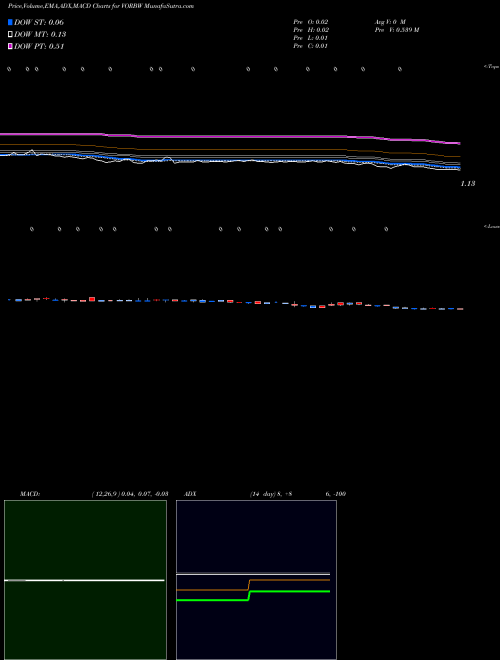This screenshot has height=660, width=500.
Task: Click the '6, -100' ADX value
Action: (x=336, y=494)
